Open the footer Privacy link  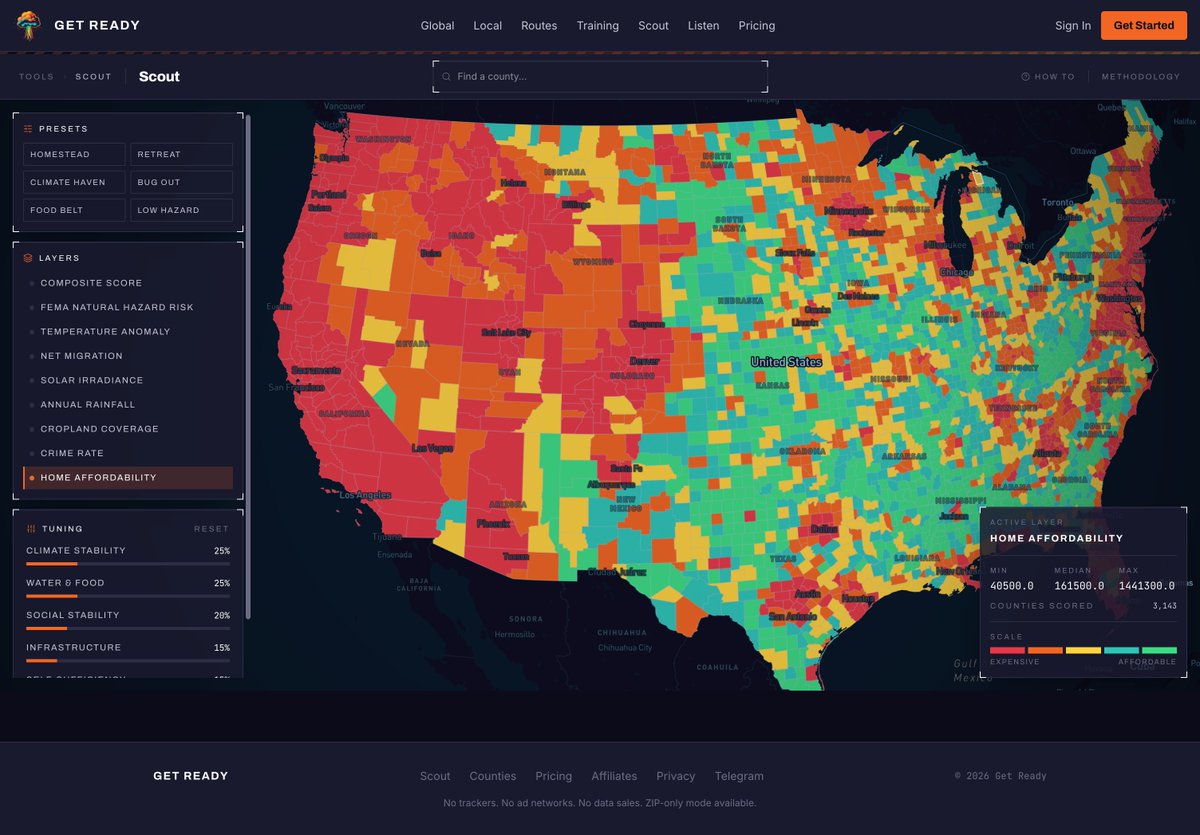click(x=676, y=776)
